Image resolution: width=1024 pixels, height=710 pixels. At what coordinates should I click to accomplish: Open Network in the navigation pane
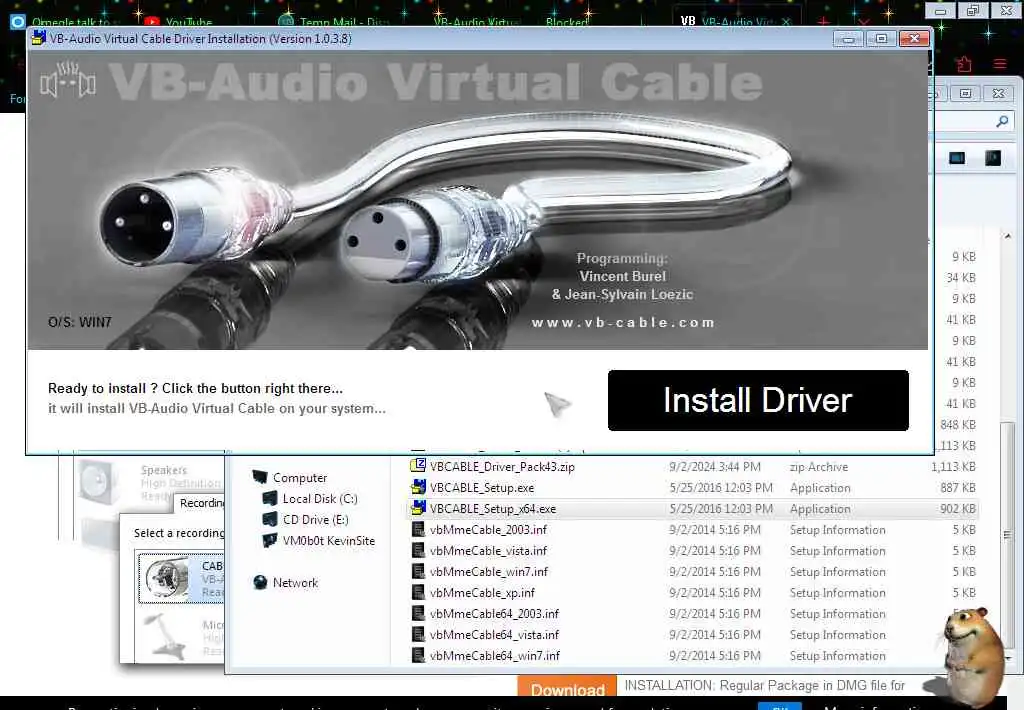(295, 583)
